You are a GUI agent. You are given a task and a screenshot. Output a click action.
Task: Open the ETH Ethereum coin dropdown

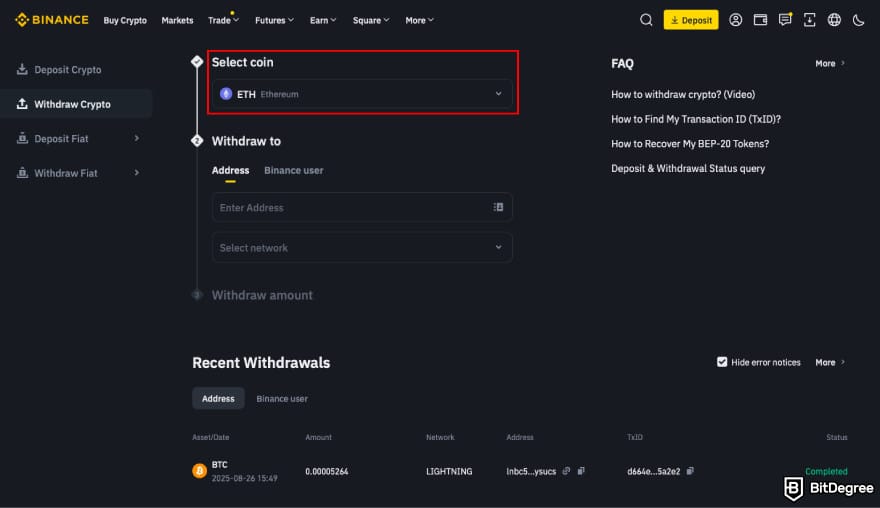pyautogui.click(x=362, y=94)
